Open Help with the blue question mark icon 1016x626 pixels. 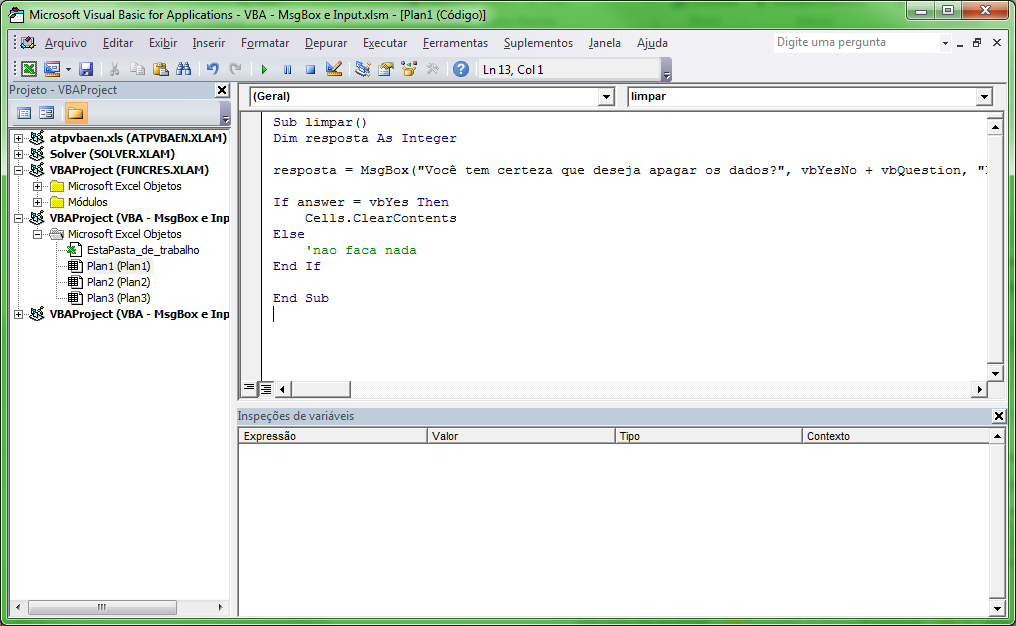(x=461, y=69)
